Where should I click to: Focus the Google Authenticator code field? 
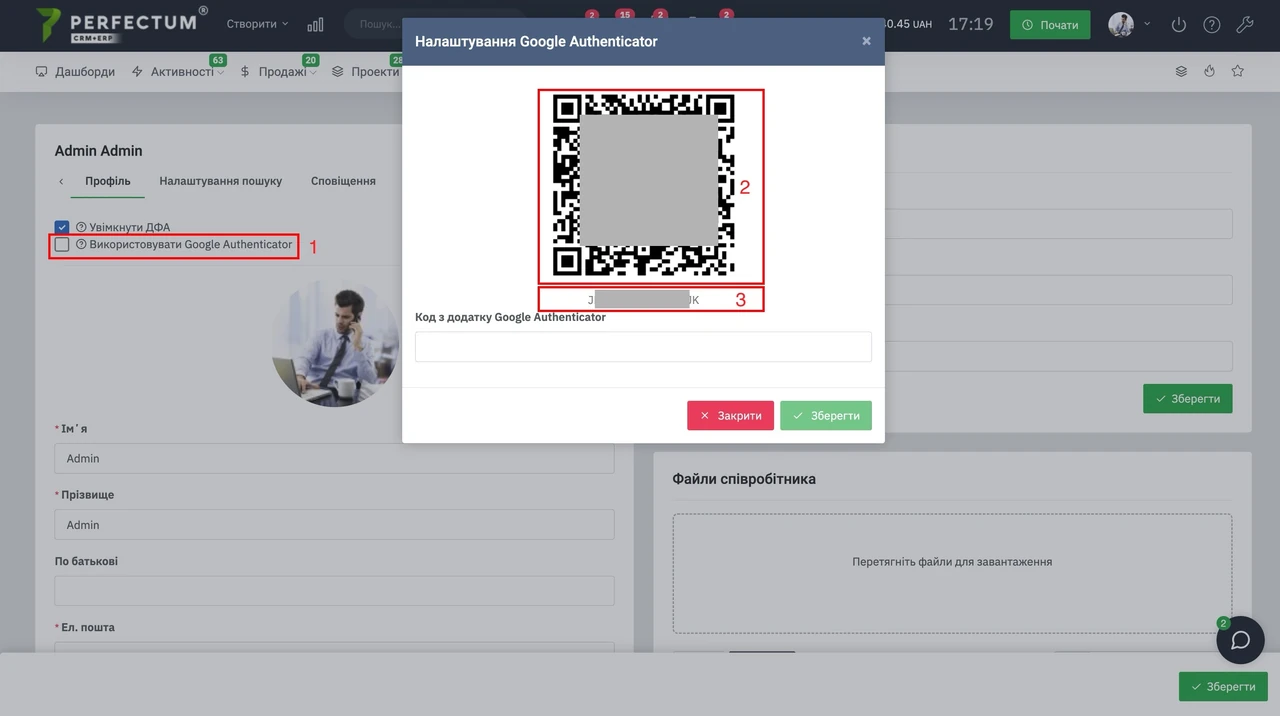(643, 346)
